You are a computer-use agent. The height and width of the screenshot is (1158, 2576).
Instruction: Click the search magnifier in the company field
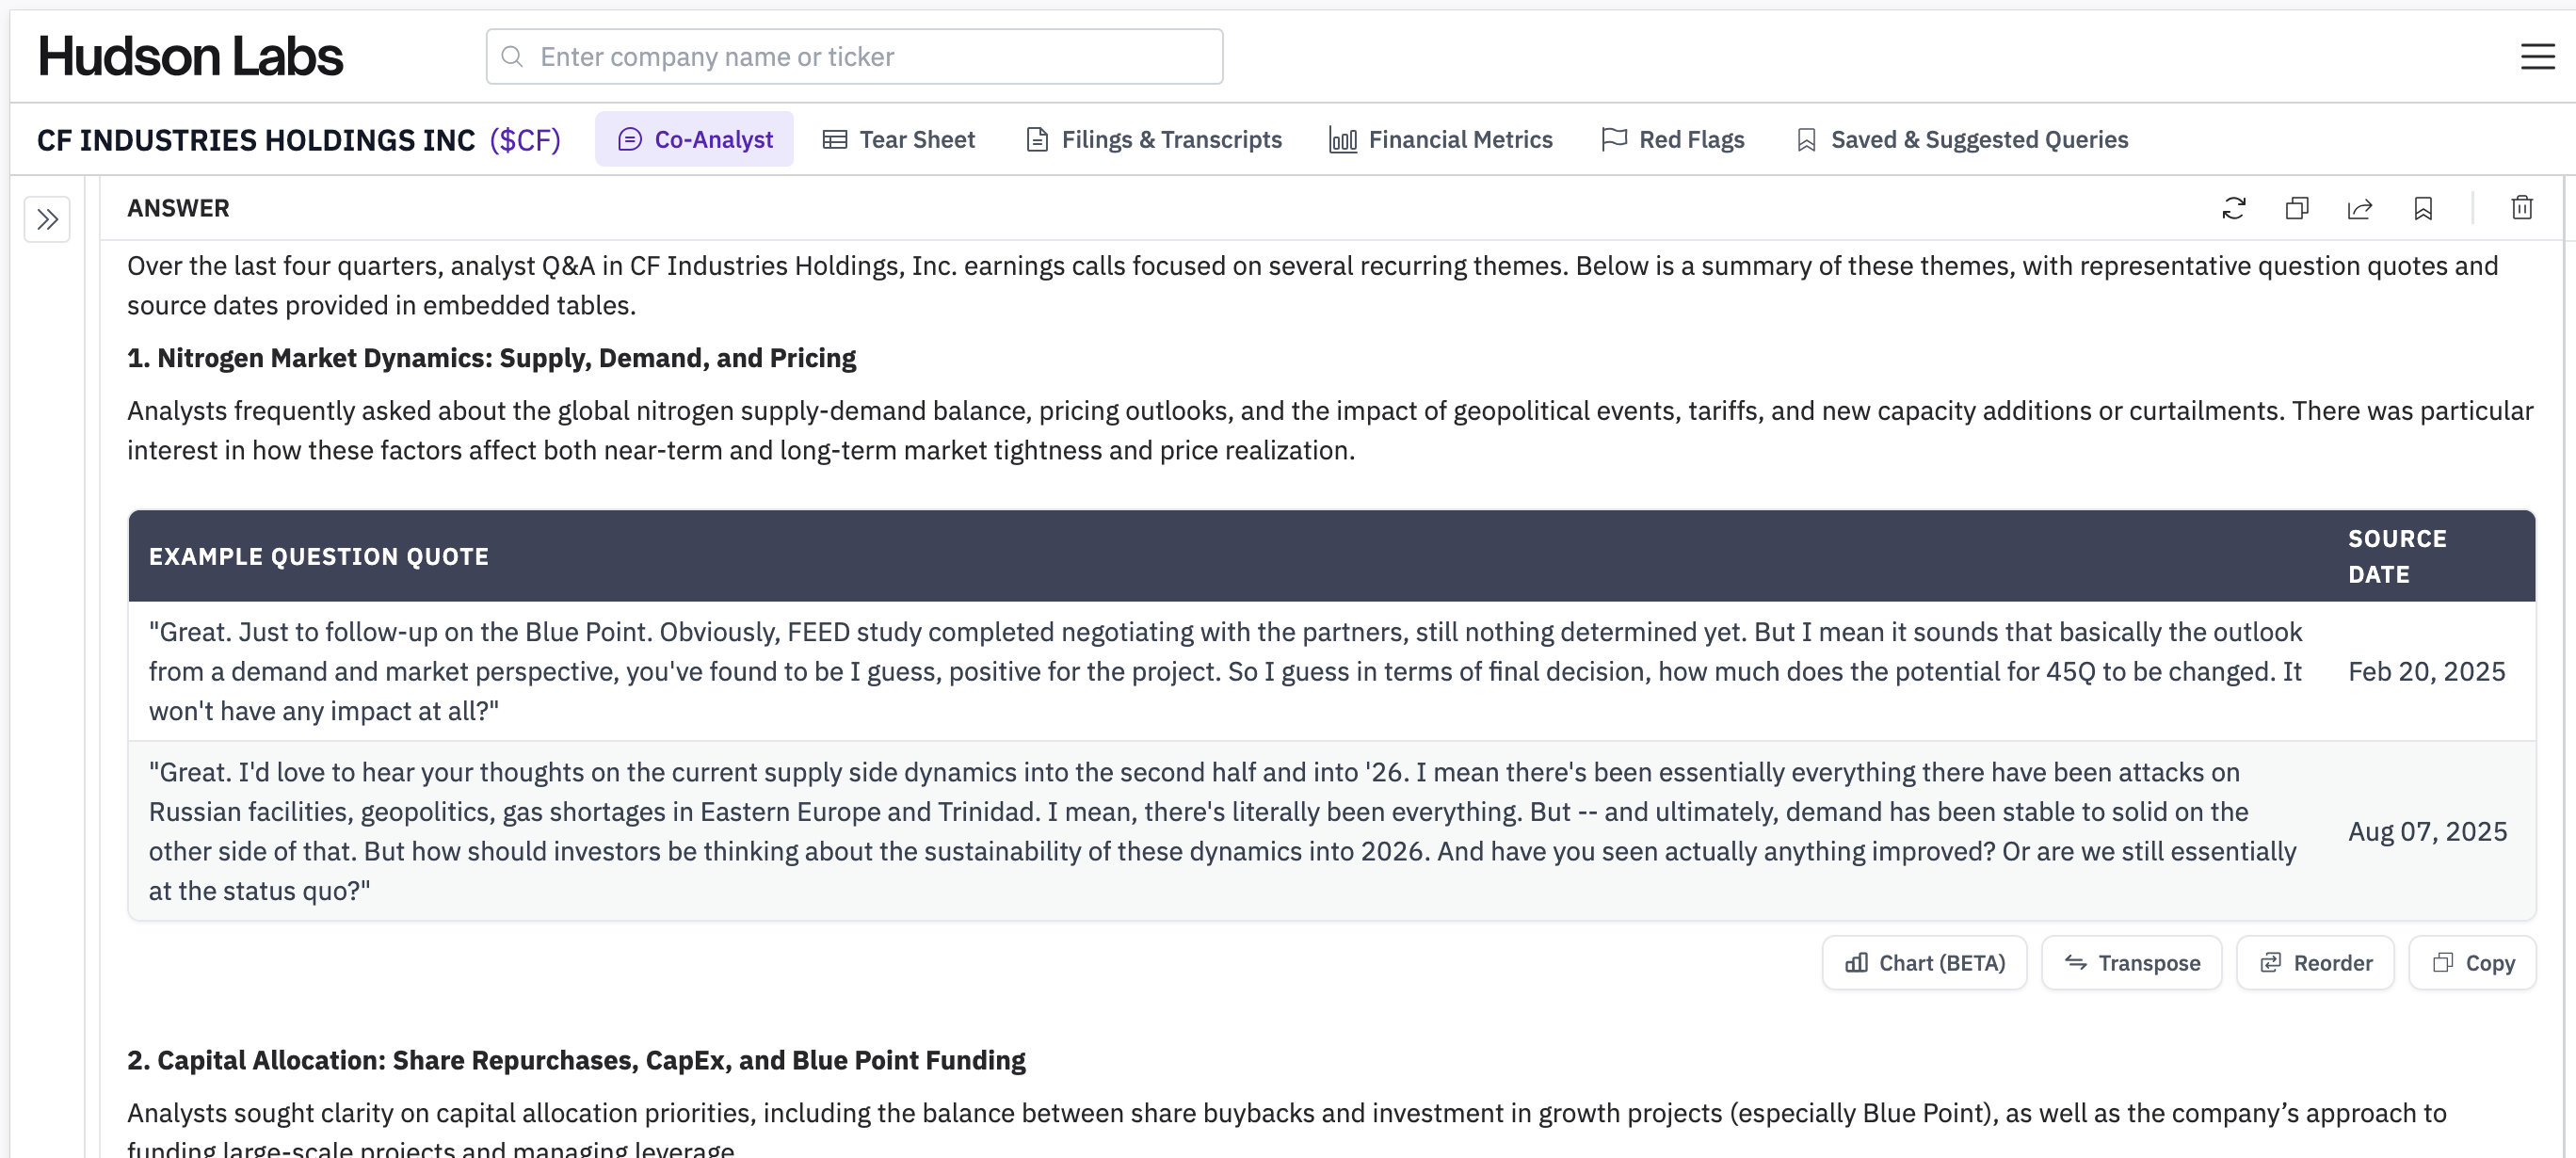click(514, 57)
